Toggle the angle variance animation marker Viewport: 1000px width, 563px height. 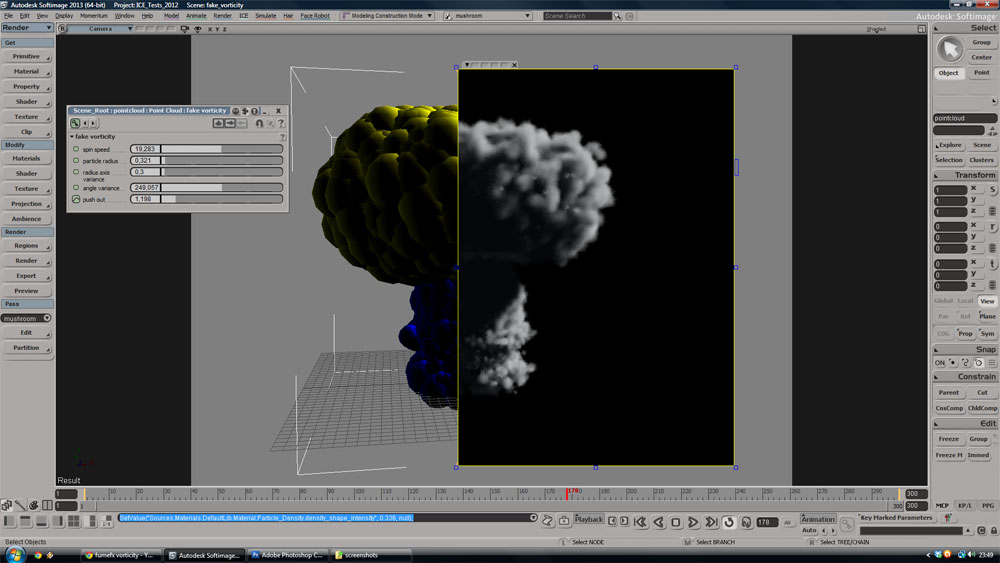pos(76,187)
